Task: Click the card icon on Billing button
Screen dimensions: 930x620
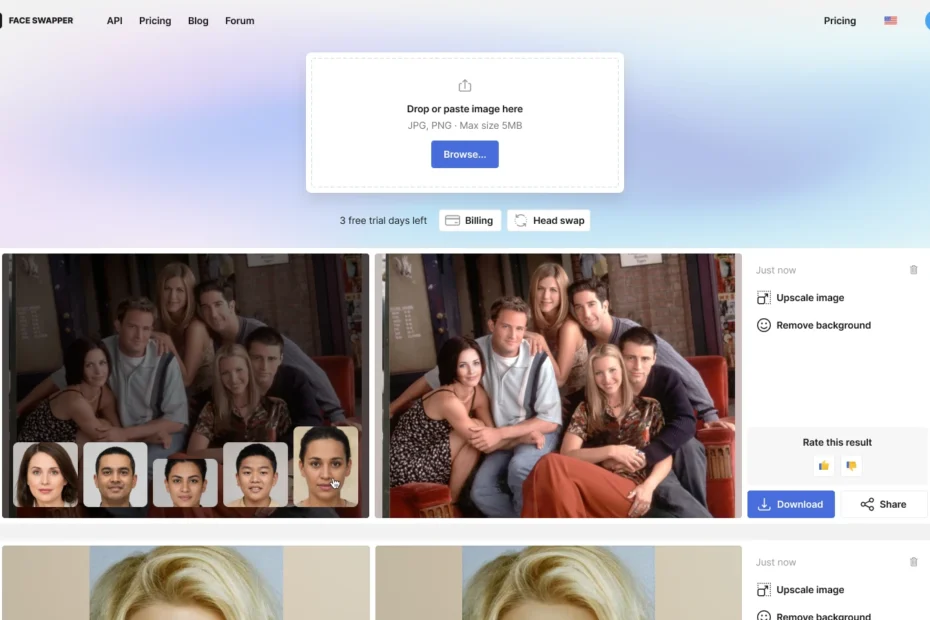Action: coord(453,221)
